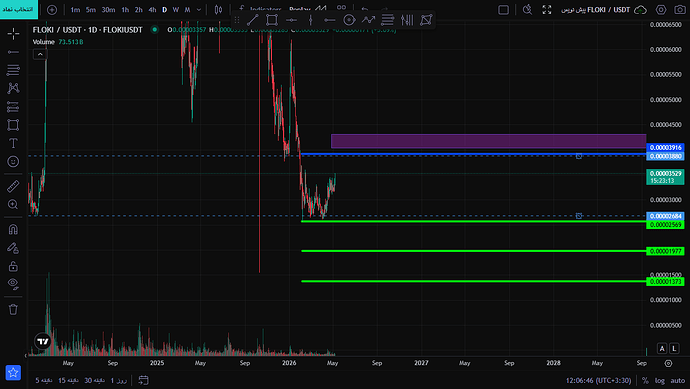The width and height of the screenshot is (690, 389).
Task: Select the Text annotation tool
Action: (13, 143)
